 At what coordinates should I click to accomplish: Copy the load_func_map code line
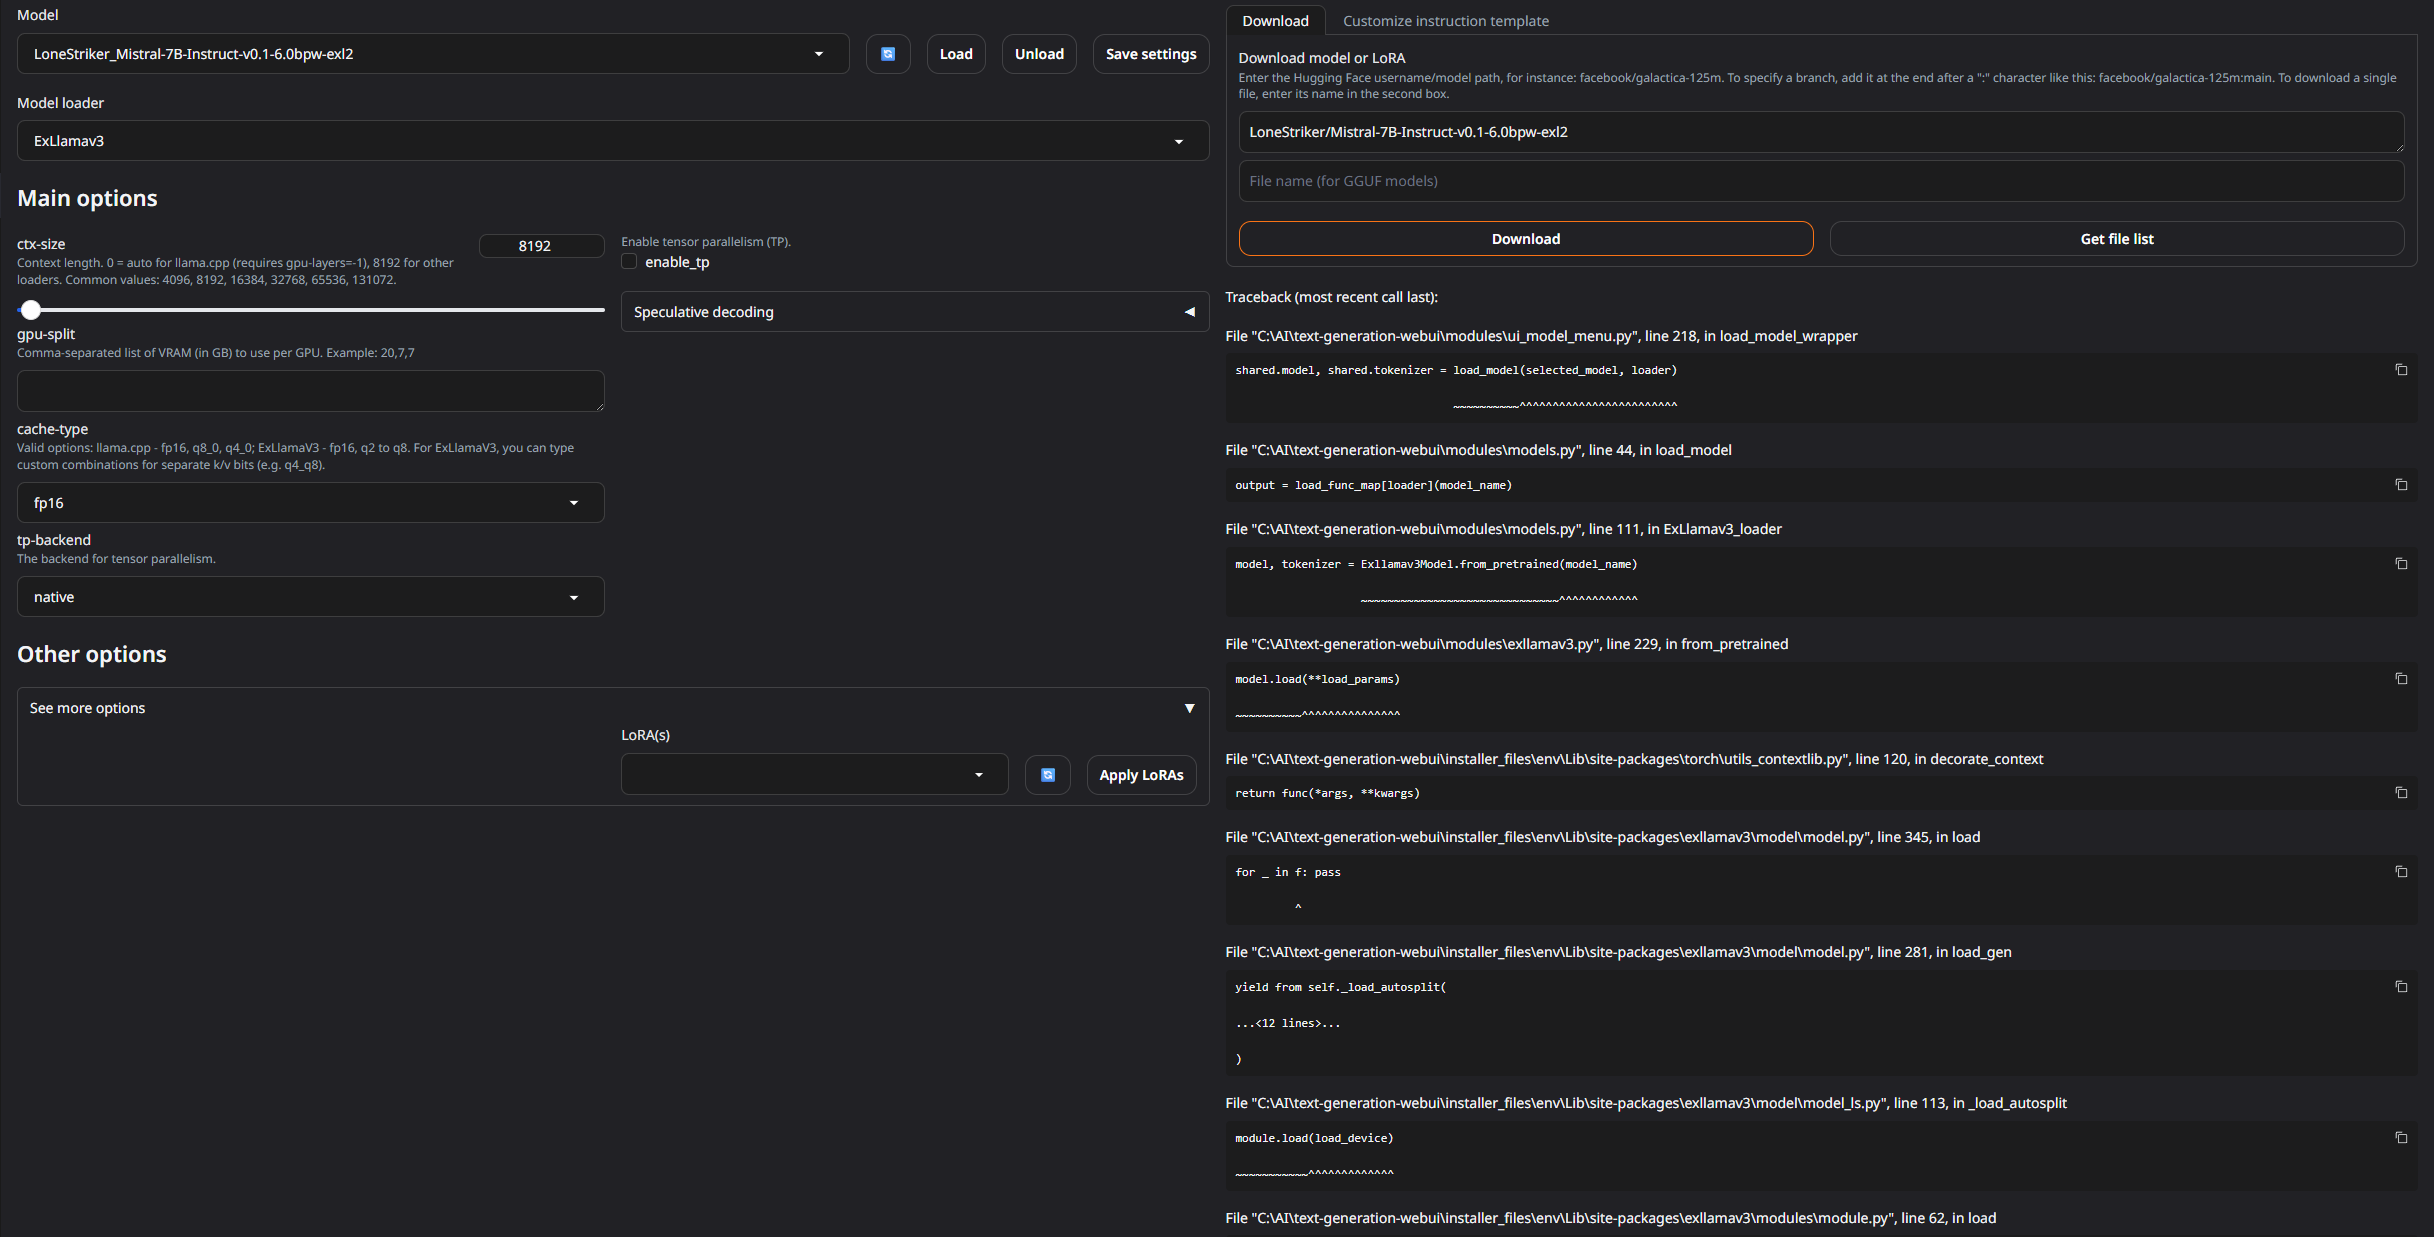(2401, 485)
